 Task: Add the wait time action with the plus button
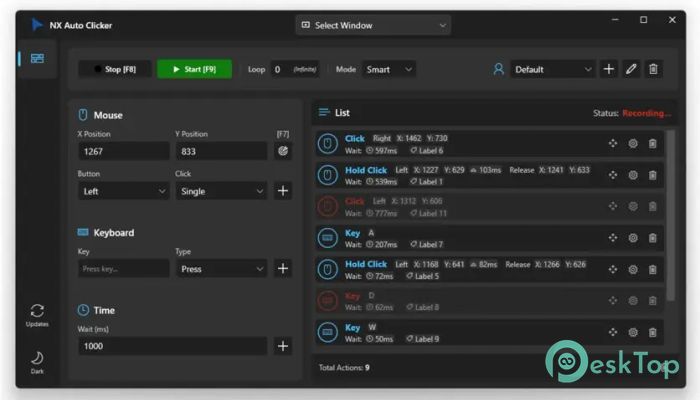[x=283, y=346]
